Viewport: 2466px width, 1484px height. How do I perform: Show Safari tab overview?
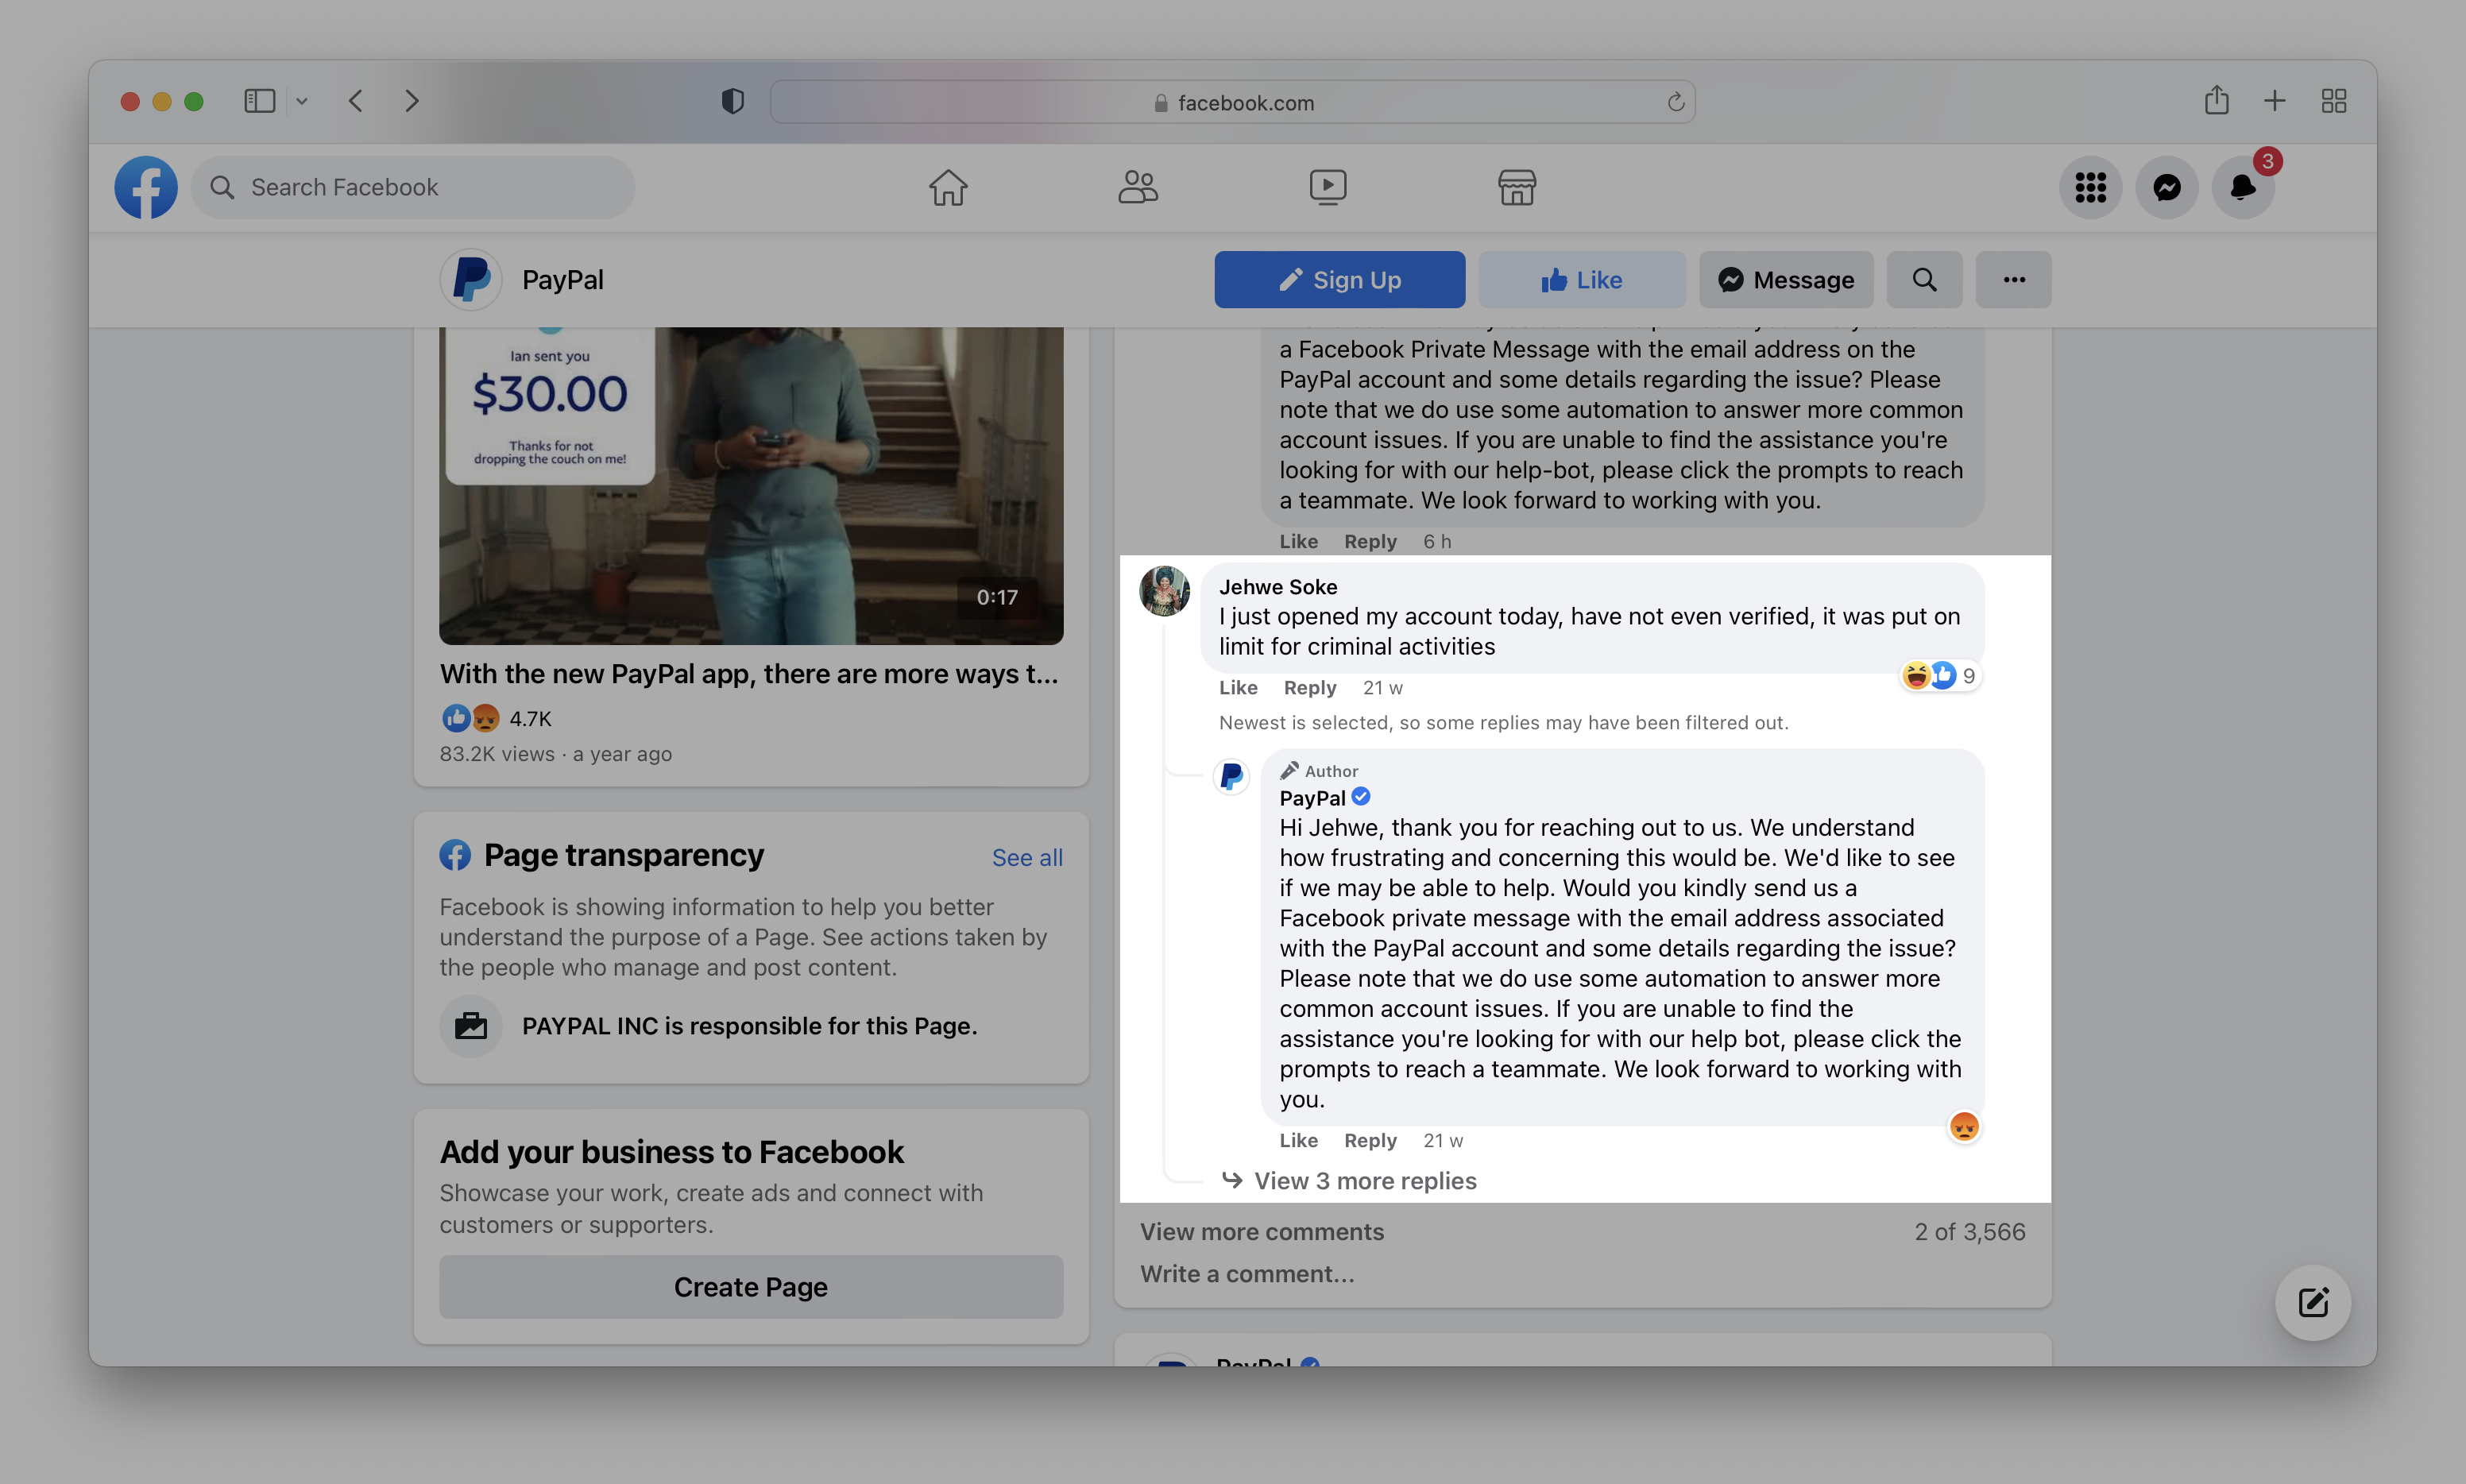tap(2334, 101)
